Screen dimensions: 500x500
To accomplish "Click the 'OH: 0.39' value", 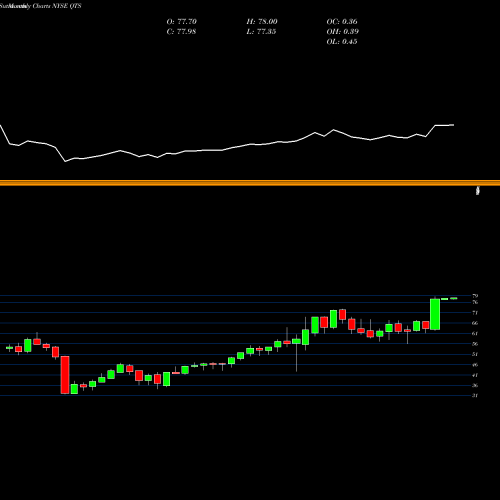I will tap(343, 32).
